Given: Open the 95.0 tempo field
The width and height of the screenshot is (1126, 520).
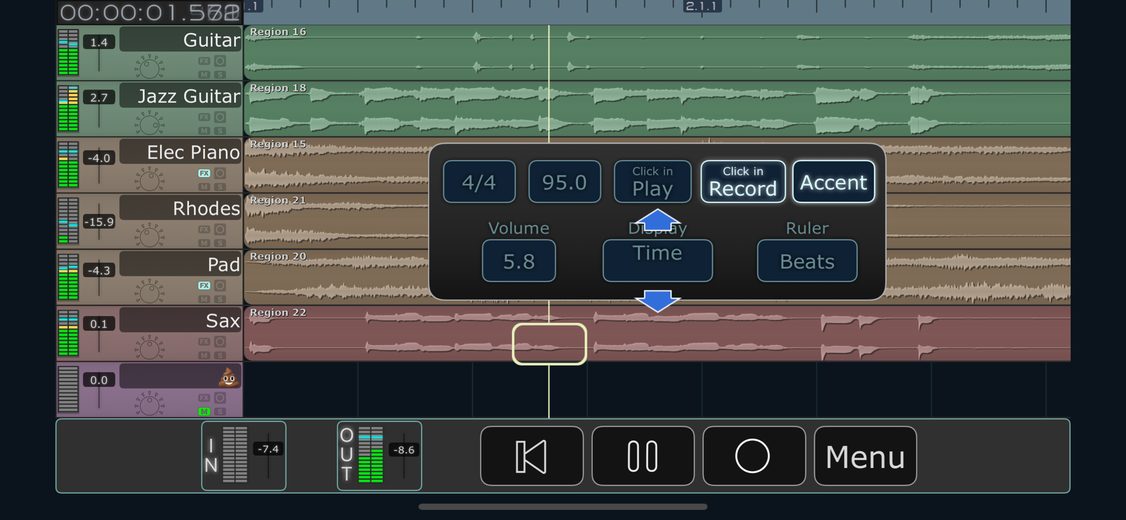Looking at the screenshot, I should click(x=564, y=182).
